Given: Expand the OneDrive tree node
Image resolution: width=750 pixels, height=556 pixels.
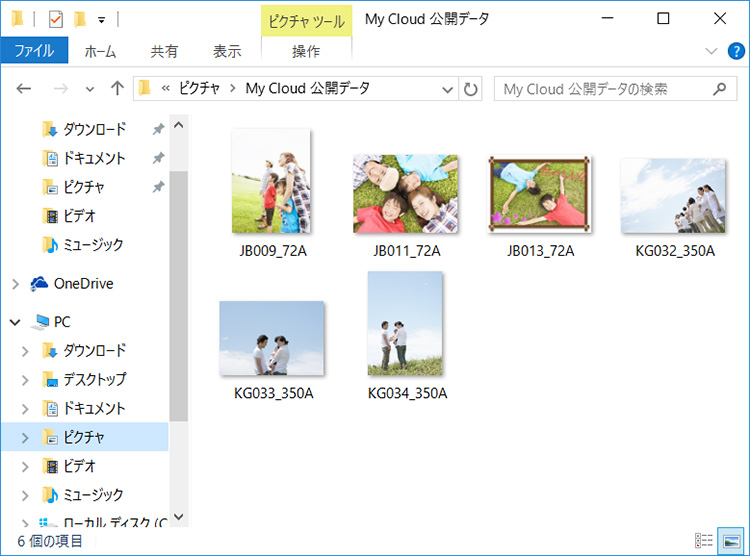Looking at the screenshot, I should click(15, 284).
